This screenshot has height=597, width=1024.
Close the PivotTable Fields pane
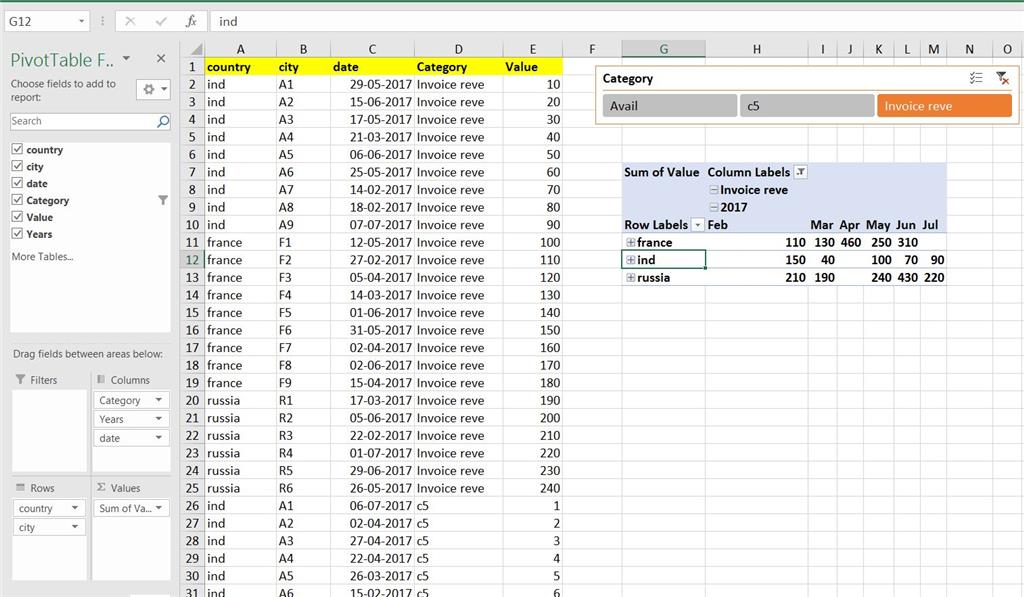[161, 59]
